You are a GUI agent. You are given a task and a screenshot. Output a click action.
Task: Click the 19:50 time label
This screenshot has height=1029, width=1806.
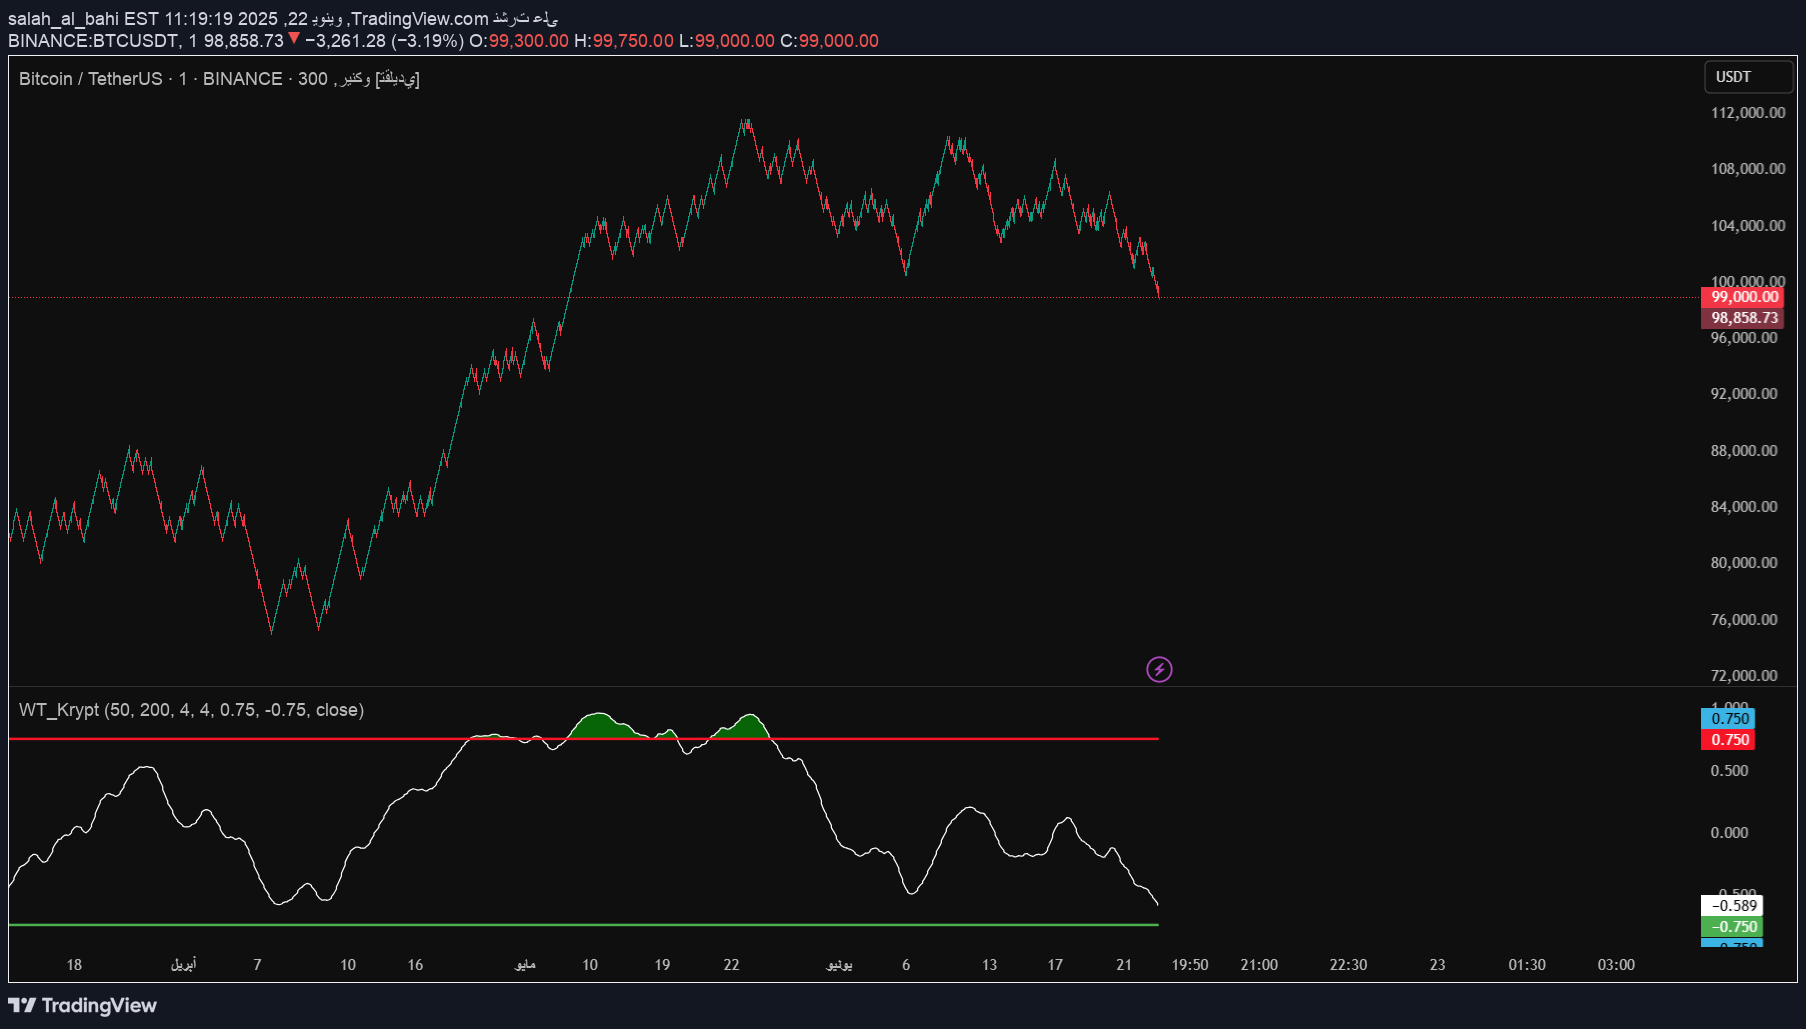pyautogui.click(x=1190, y=965)
